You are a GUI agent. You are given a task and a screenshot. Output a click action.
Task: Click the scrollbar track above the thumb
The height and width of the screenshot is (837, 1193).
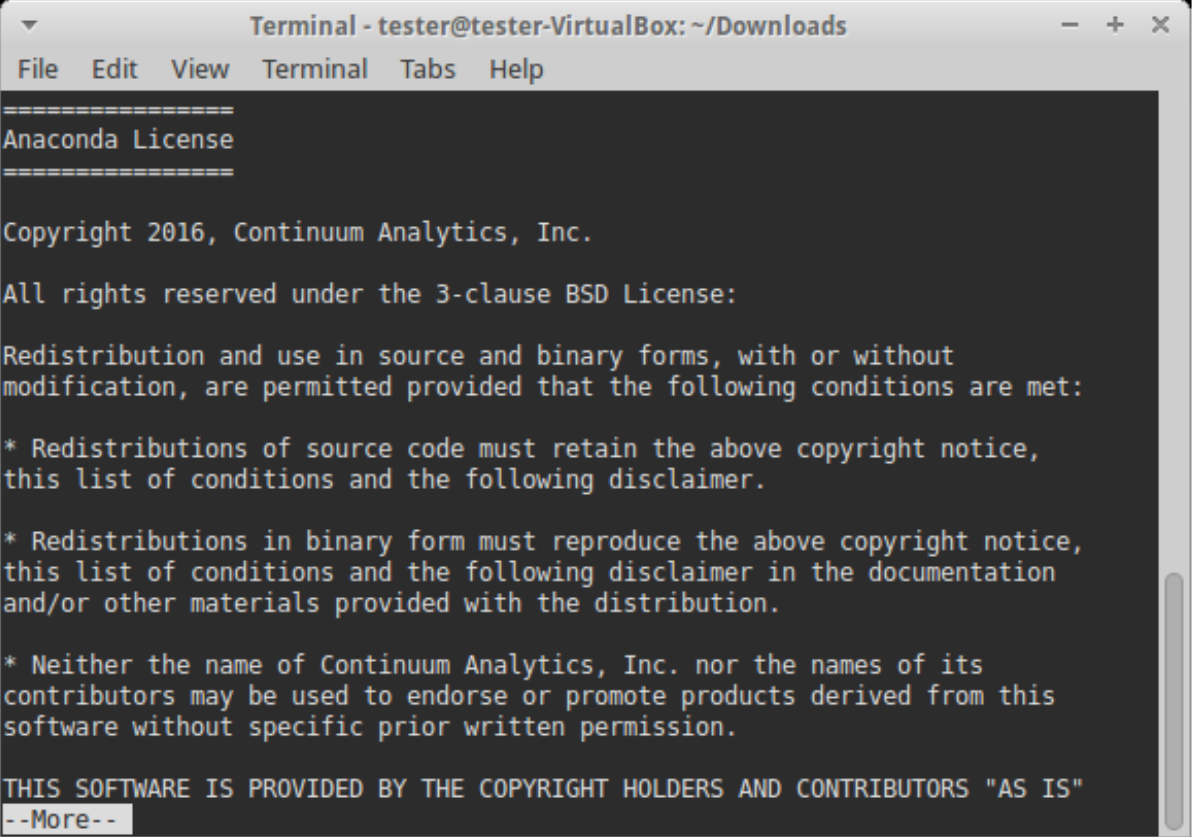[x=1176, y=330]
